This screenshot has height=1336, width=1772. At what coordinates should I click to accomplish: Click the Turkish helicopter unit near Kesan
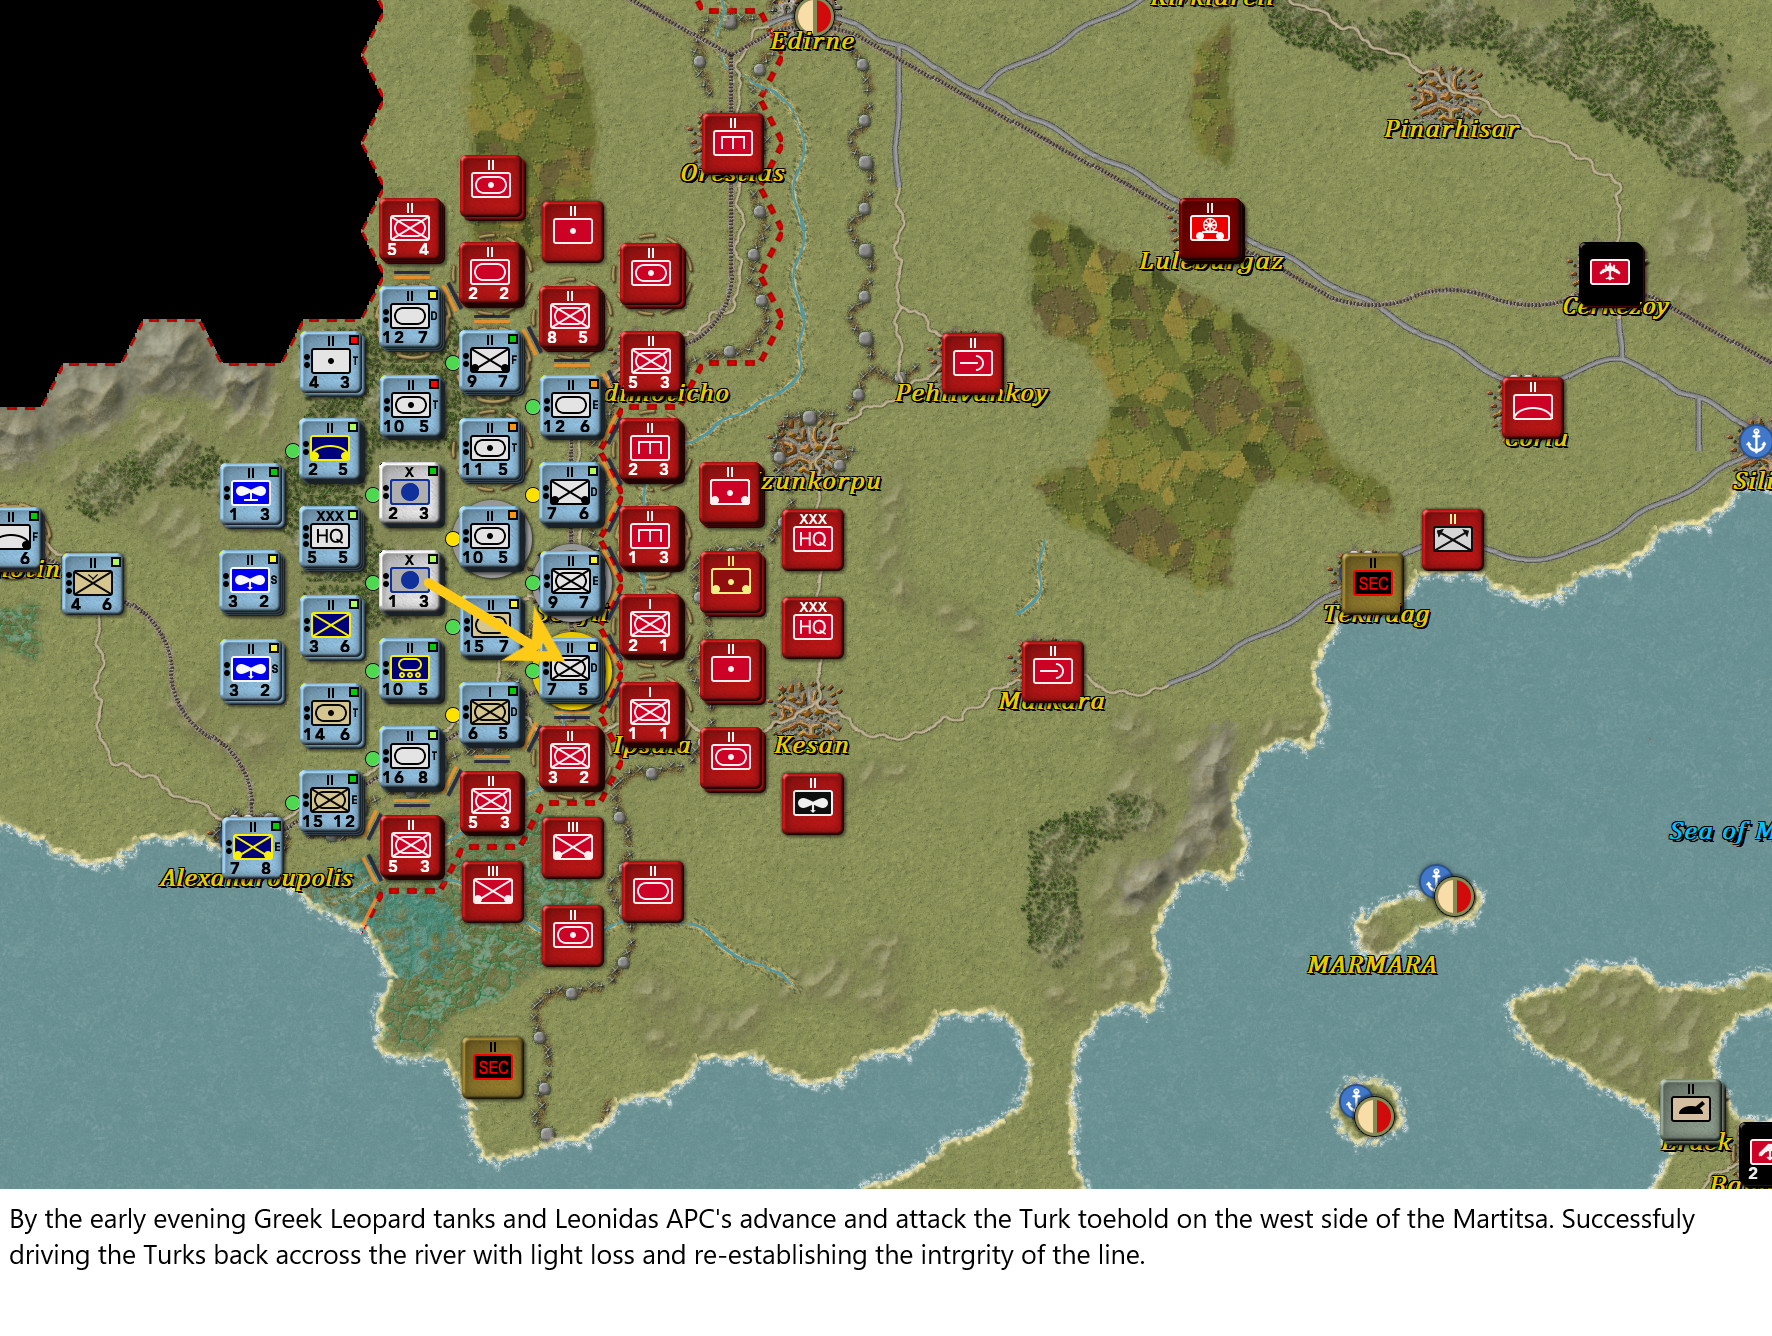[x=812, y=803]
